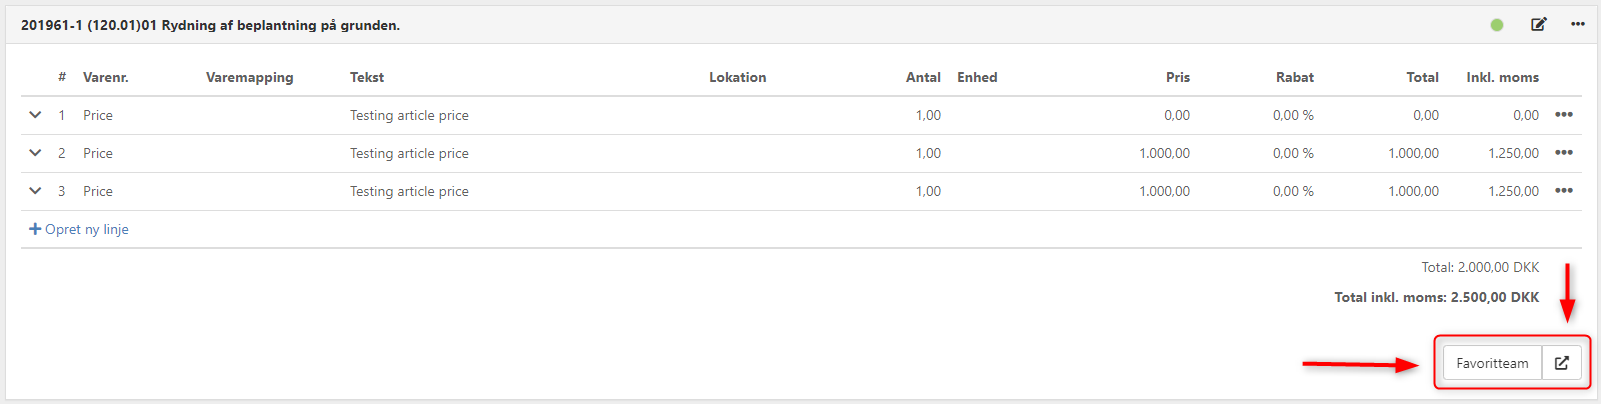Click the Antal value in line 1
1601x404 pixels.
[x=928, y=115]
